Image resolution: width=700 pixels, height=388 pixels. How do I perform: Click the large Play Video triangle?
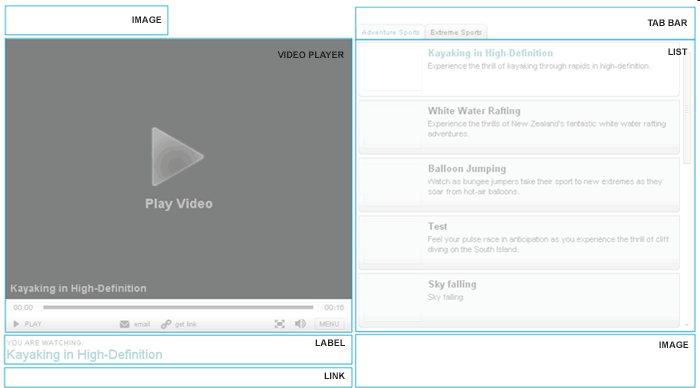(177, 157)
